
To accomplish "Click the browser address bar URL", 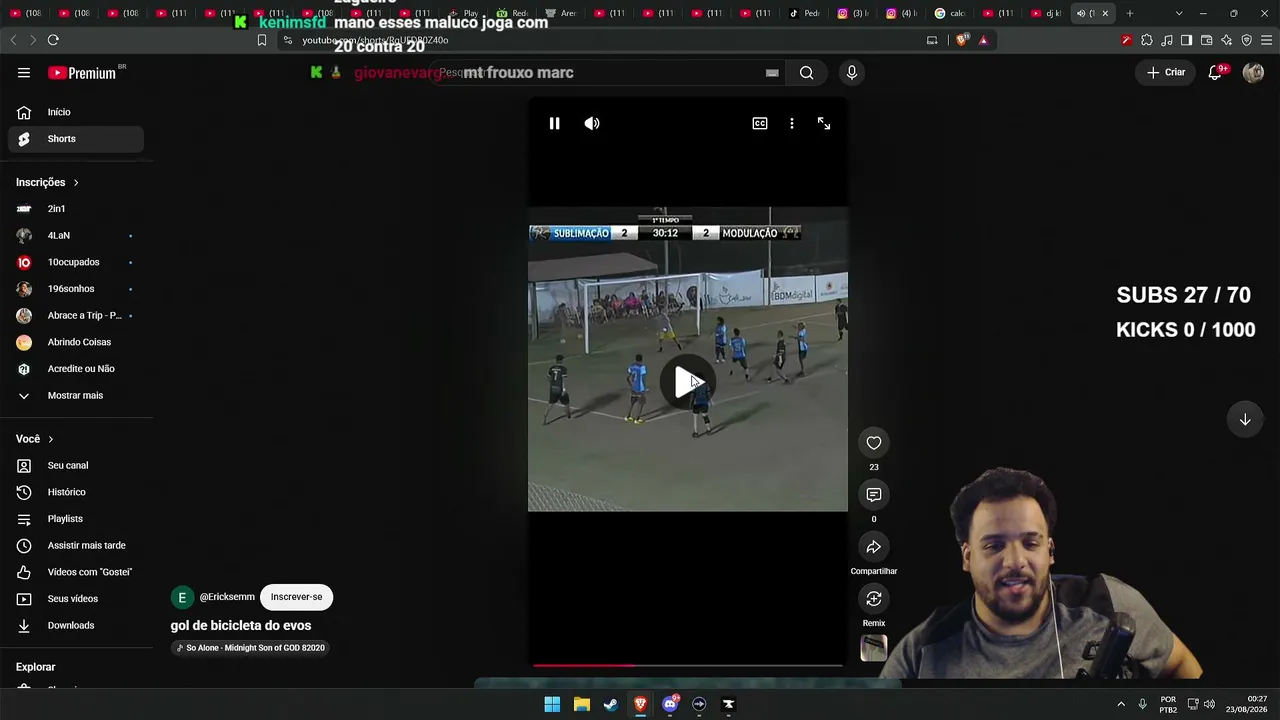I will (375, 40).
